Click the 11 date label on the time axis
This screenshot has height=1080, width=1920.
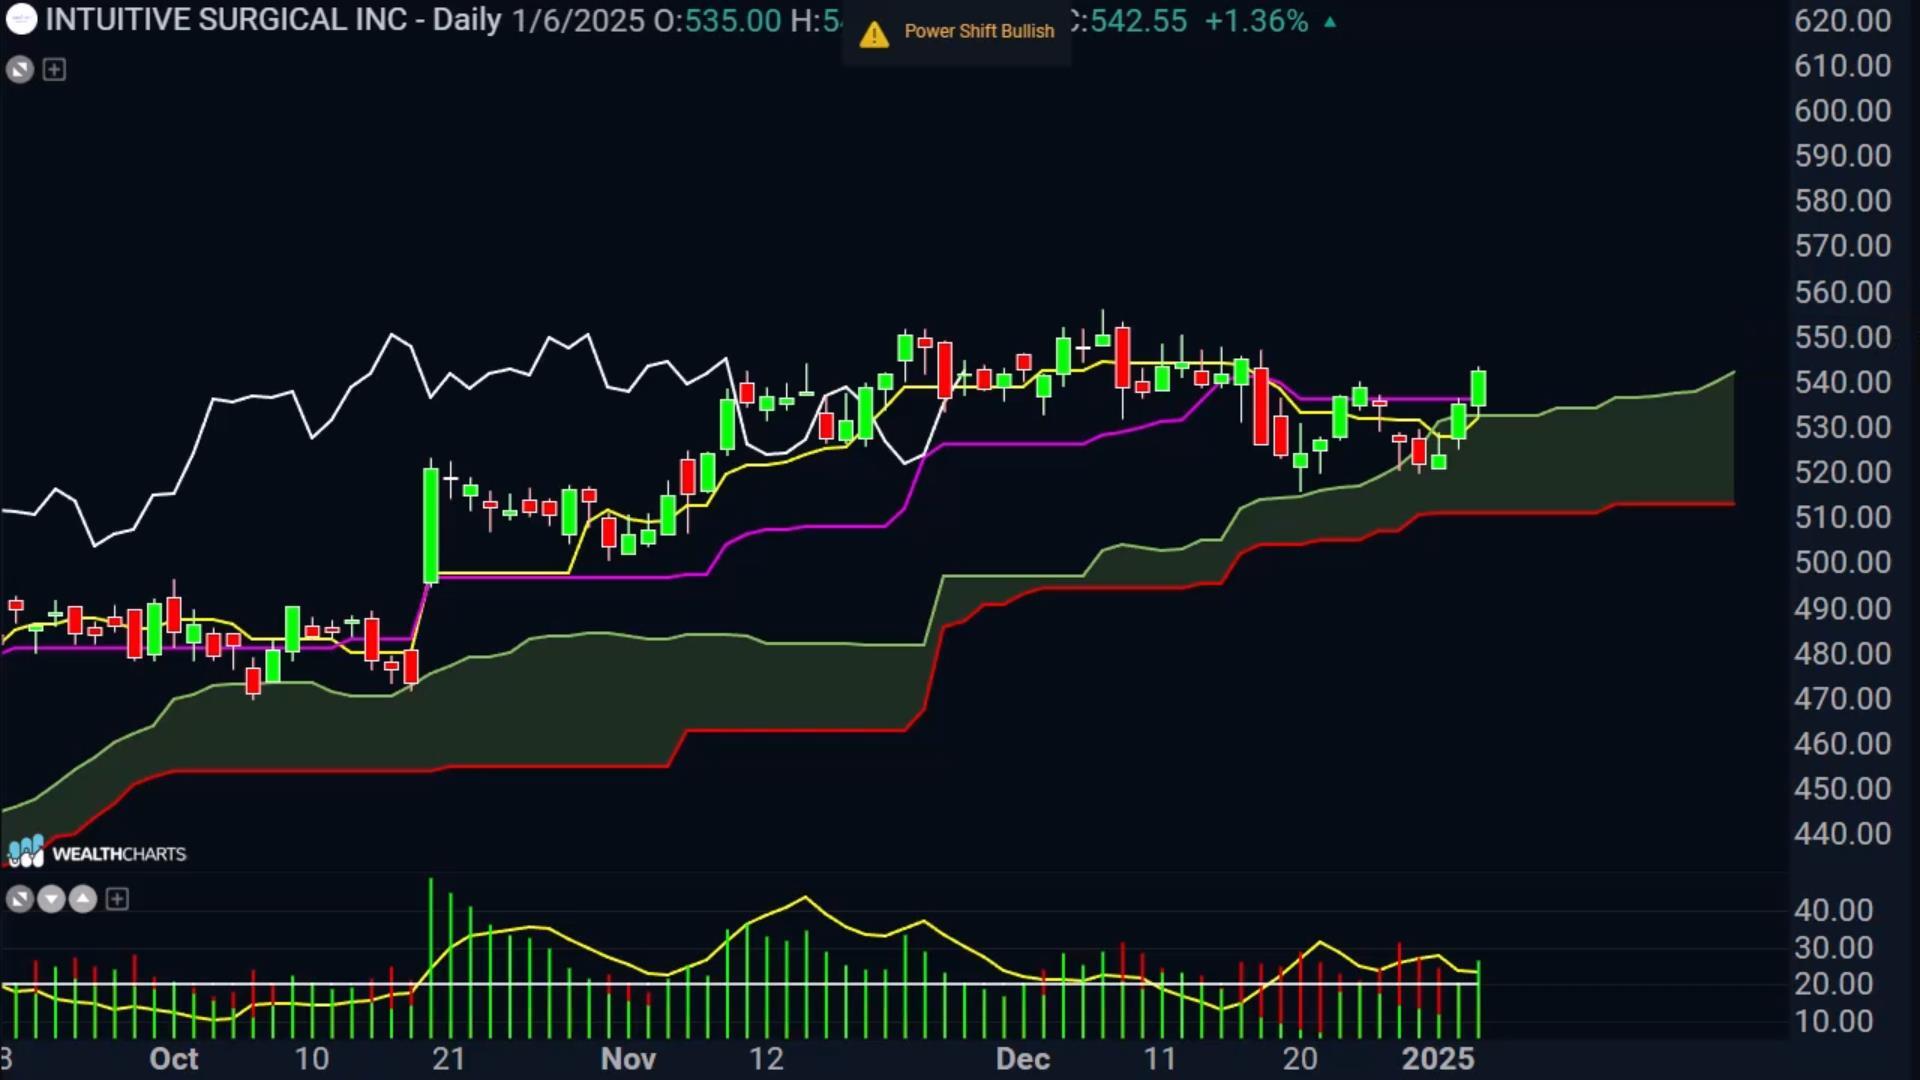click(1159, 1058)
